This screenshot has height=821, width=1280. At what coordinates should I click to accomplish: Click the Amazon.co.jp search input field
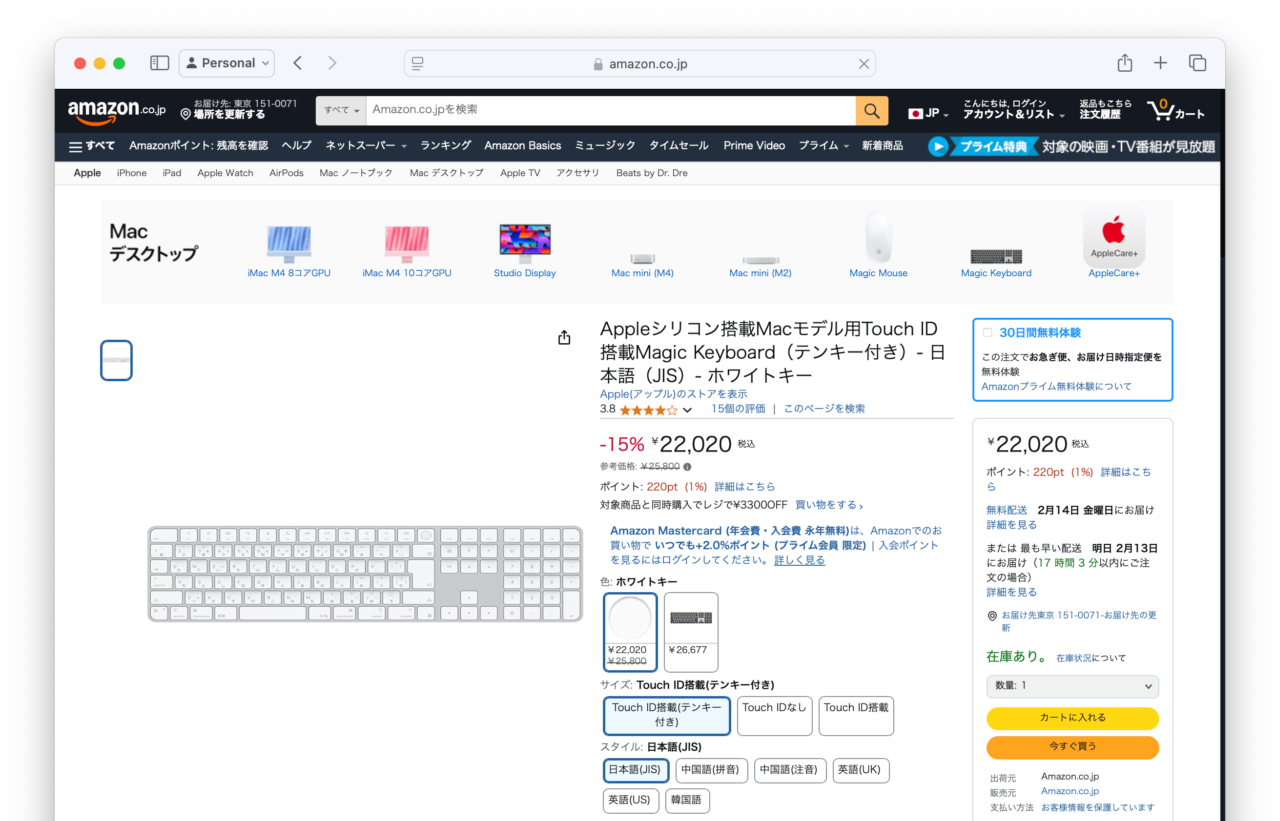pyautogui.click(x=610, y=111)
